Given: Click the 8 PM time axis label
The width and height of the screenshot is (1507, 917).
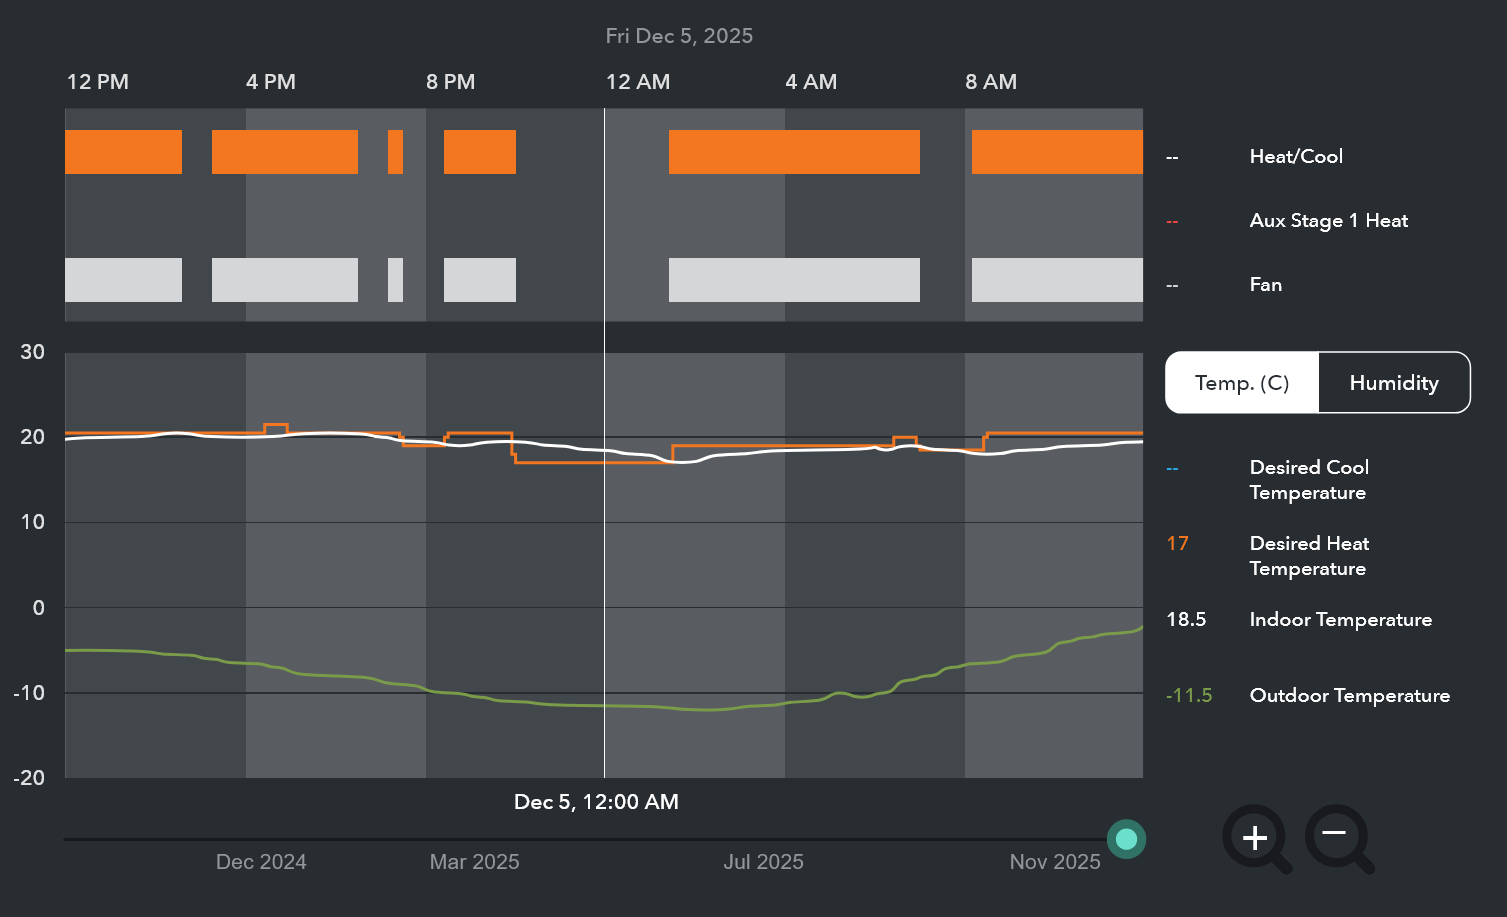Looking at the screenshot, I should point(450,82).
